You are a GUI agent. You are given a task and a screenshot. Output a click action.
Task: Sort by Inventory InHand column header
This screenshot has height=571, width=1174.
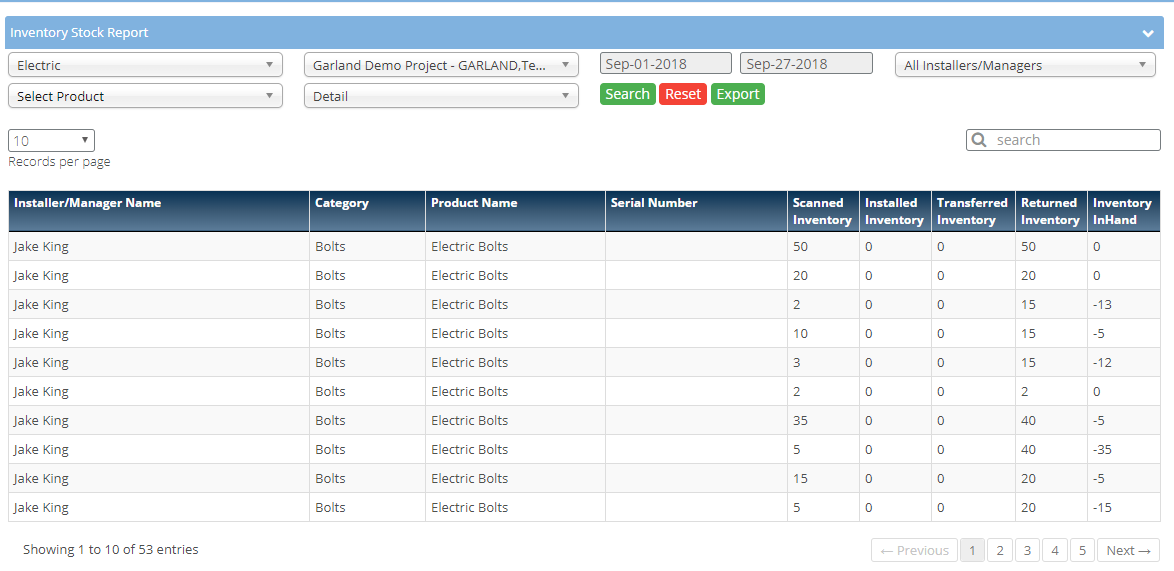tap(1123, 211)
